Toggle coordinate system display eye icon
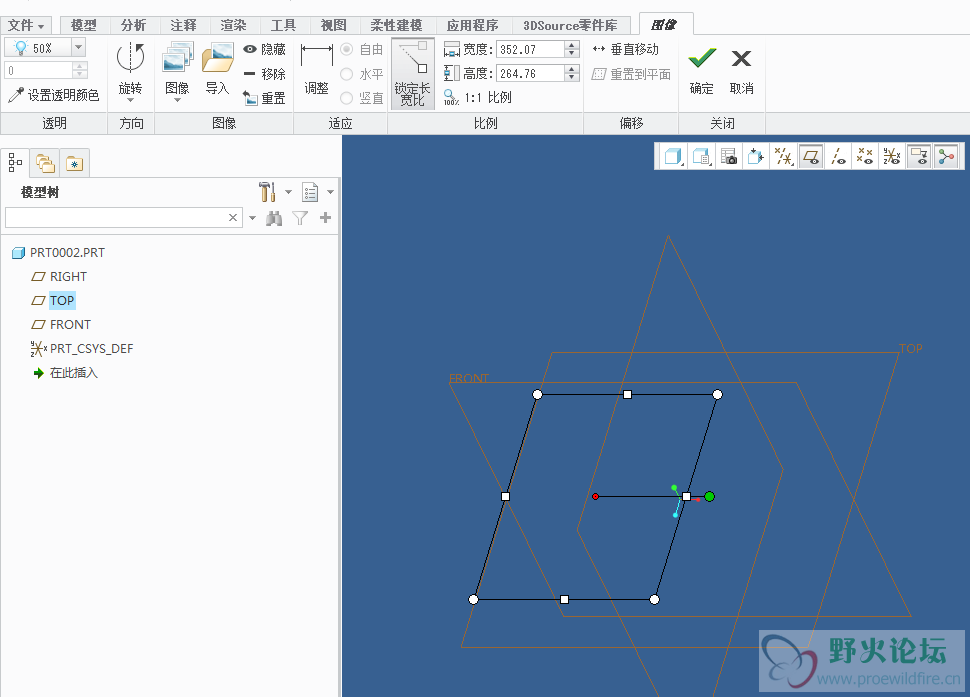 point(891,156)
